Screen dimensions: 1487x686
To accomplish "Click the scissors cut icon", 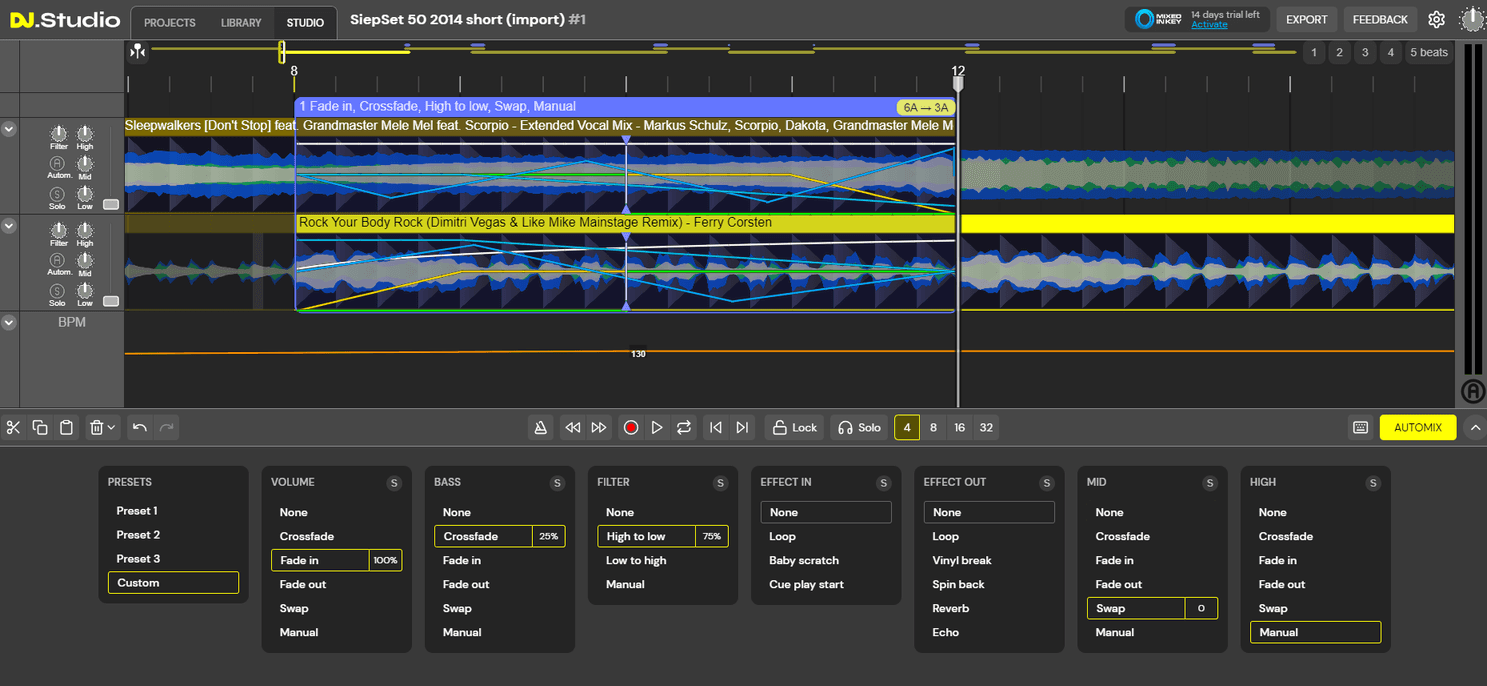I will click(x=13, y=428).
